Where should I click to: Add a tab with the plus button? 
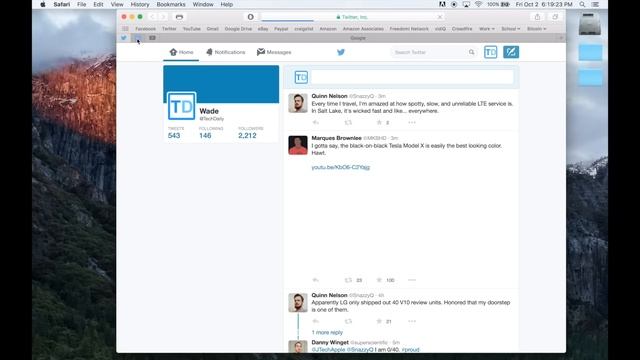[x=561, y=38]
